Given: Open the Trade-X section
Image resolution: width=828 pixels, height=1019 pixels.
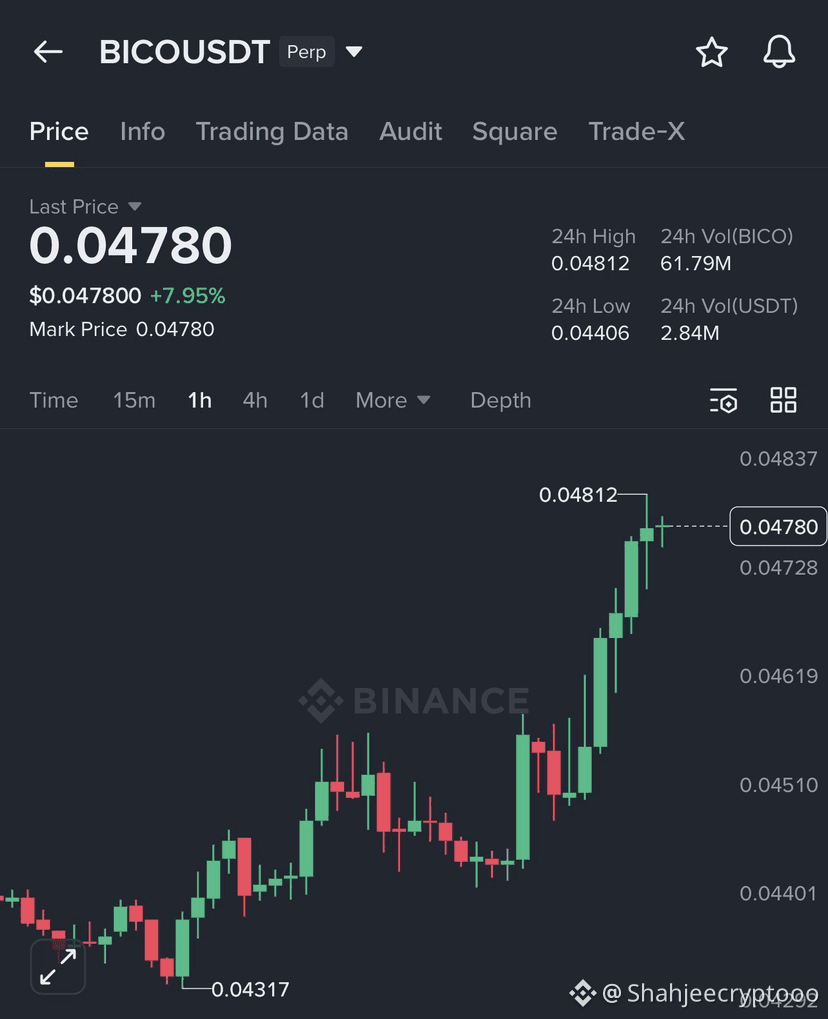Looking at the screenshot, I should [636, 131].
